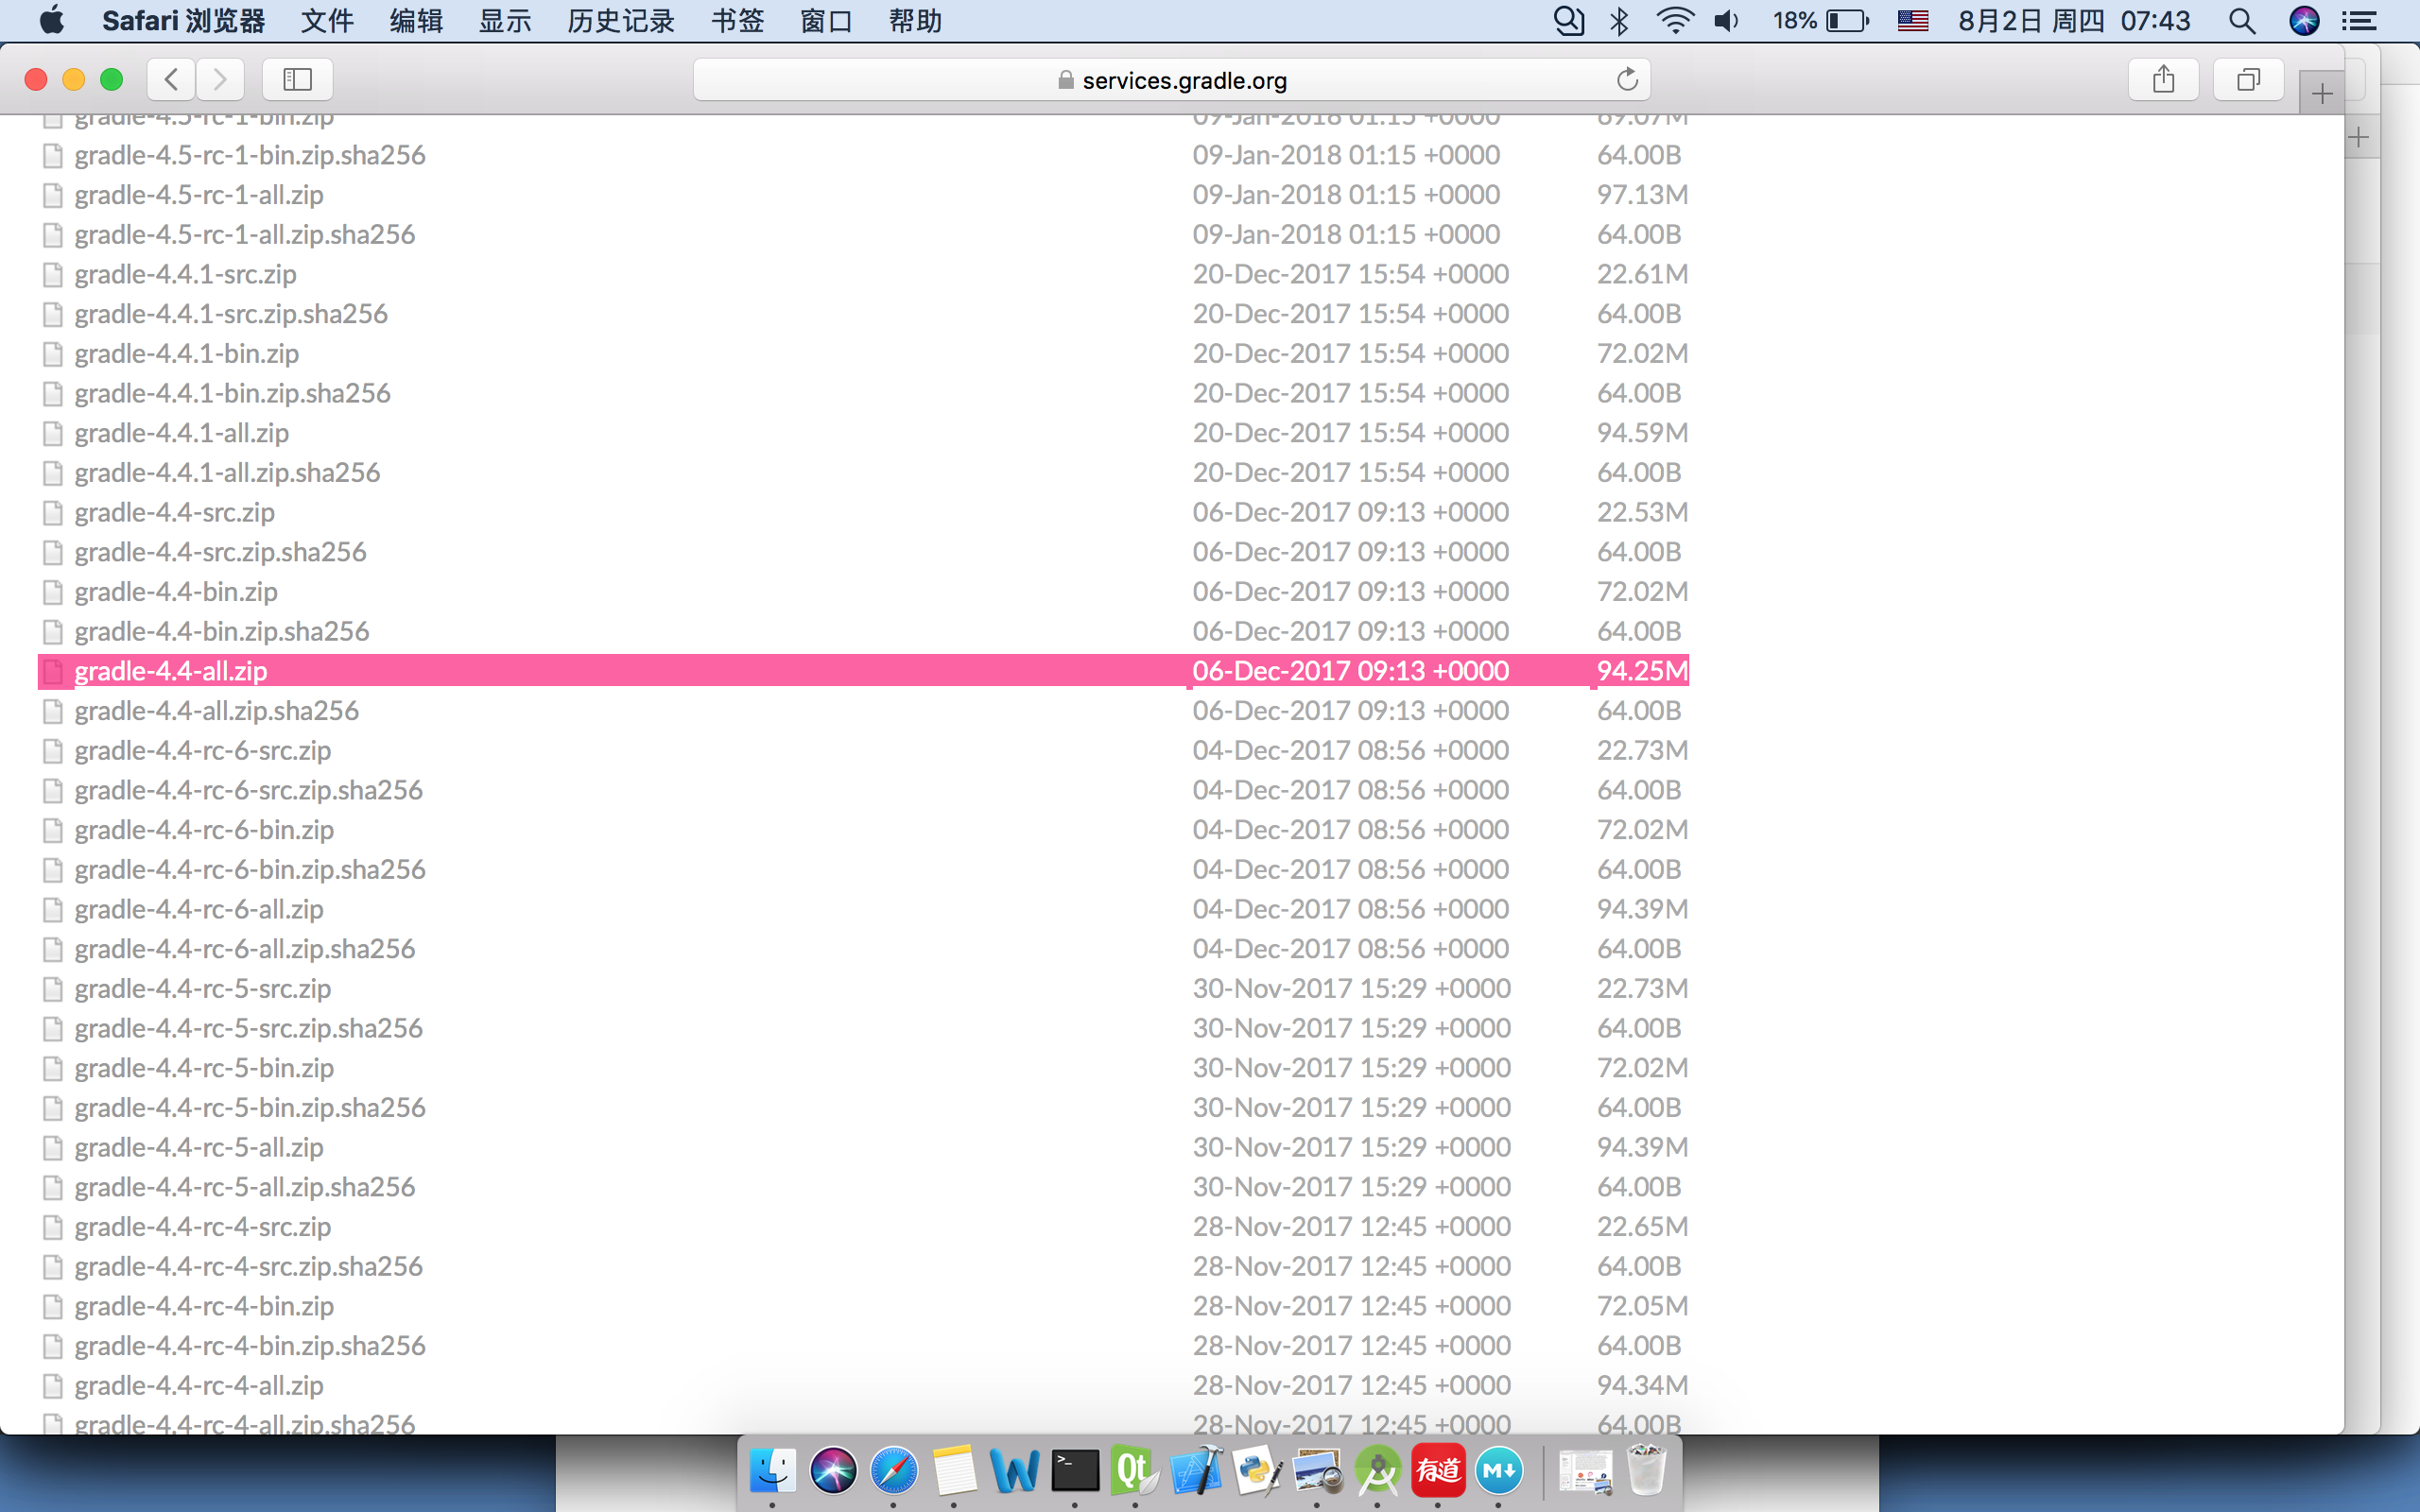This screenshot has height=1512, width=2420.
Task: Open input source flag menu
Action: 1912,21
